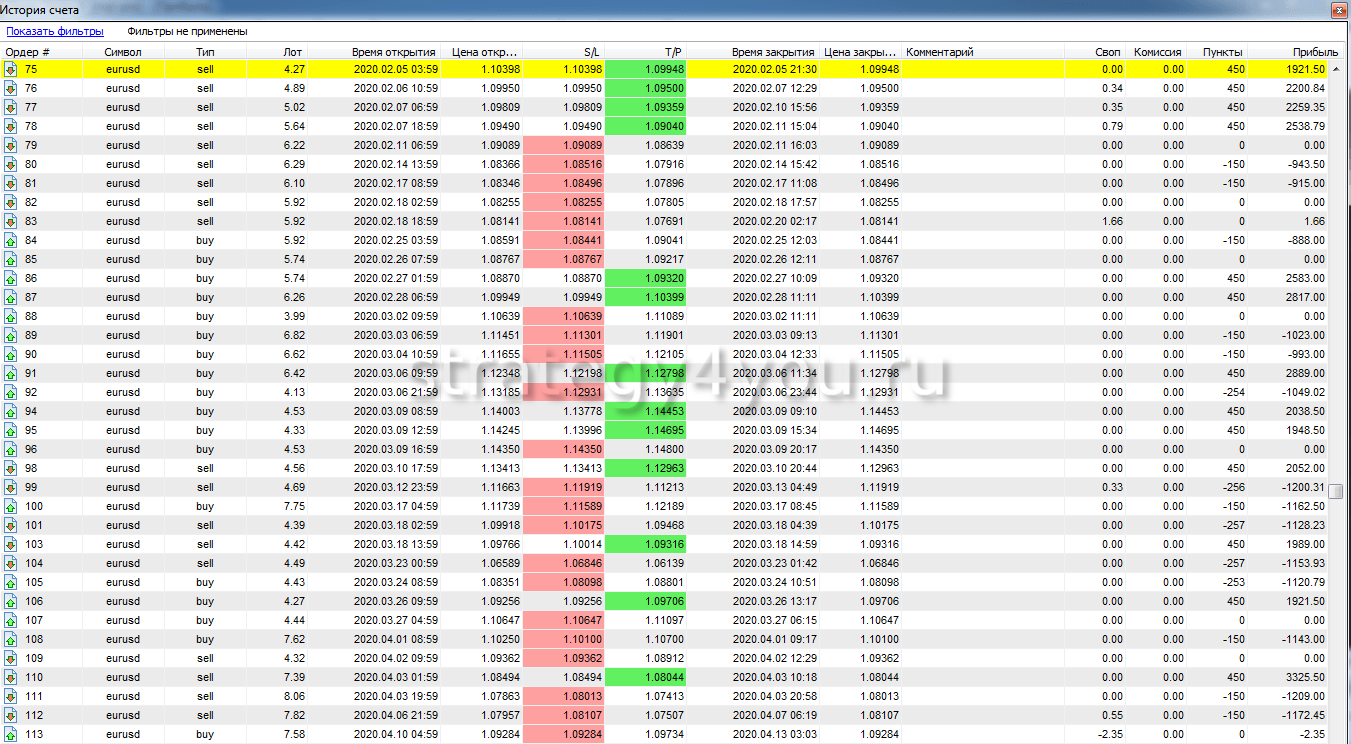1351x744 pixels.
Task: Open the Показать фильтры link
Action: 55,31
